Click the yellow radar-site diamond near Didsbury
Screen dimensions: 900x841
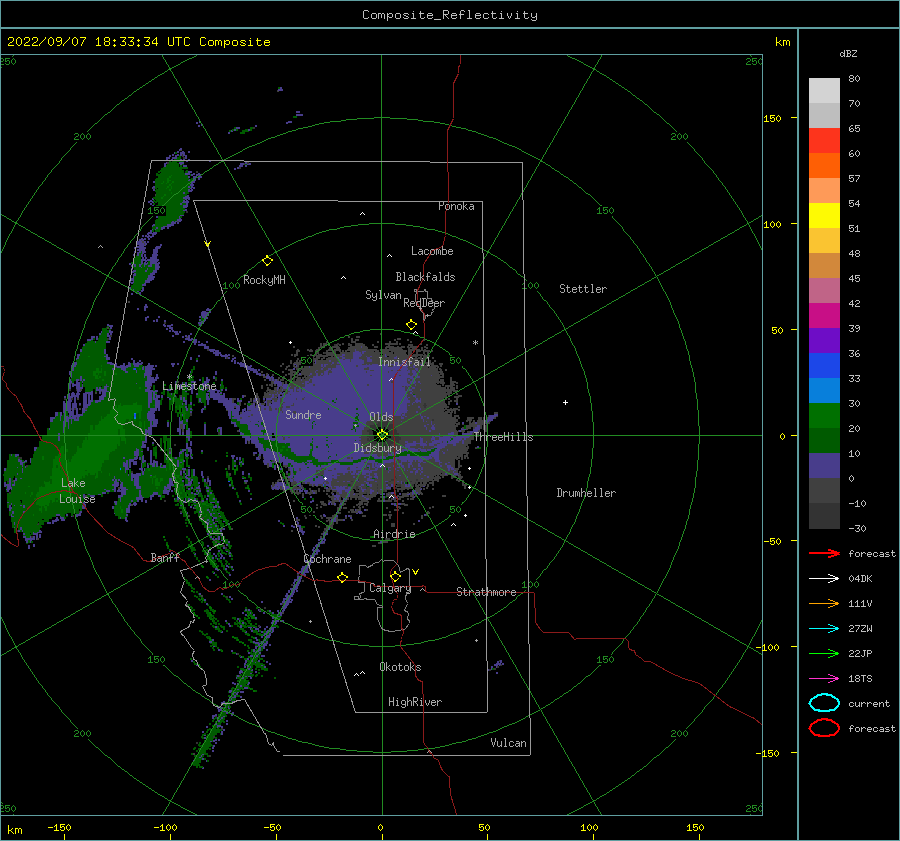tap(382, 435)
